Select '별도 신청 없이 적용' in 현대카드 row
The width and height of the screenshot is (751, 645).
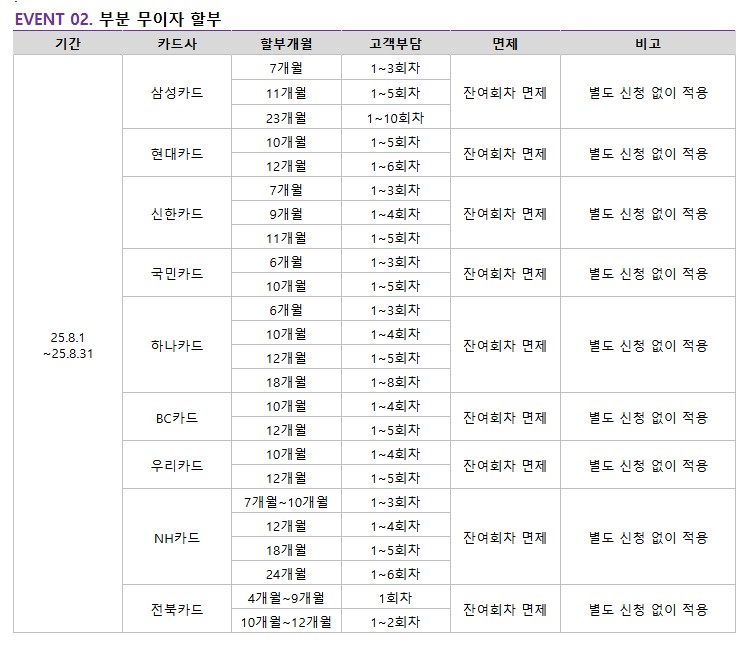pos(648,154)
